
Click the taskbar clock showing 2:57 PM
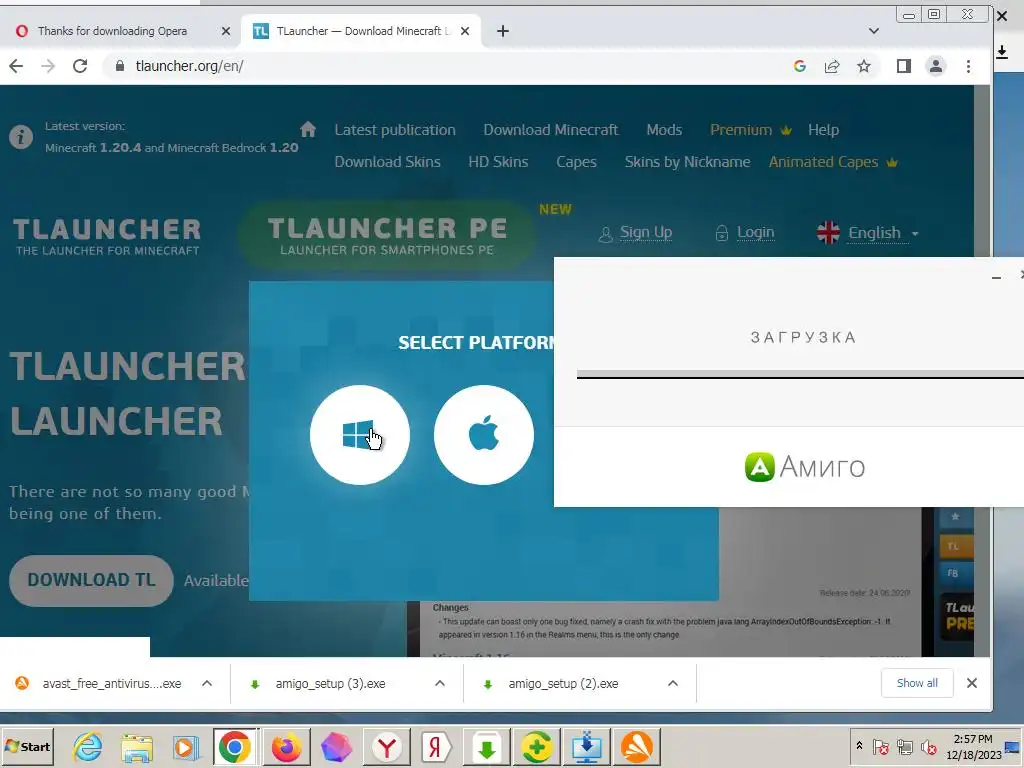click(x=973, y=746)
